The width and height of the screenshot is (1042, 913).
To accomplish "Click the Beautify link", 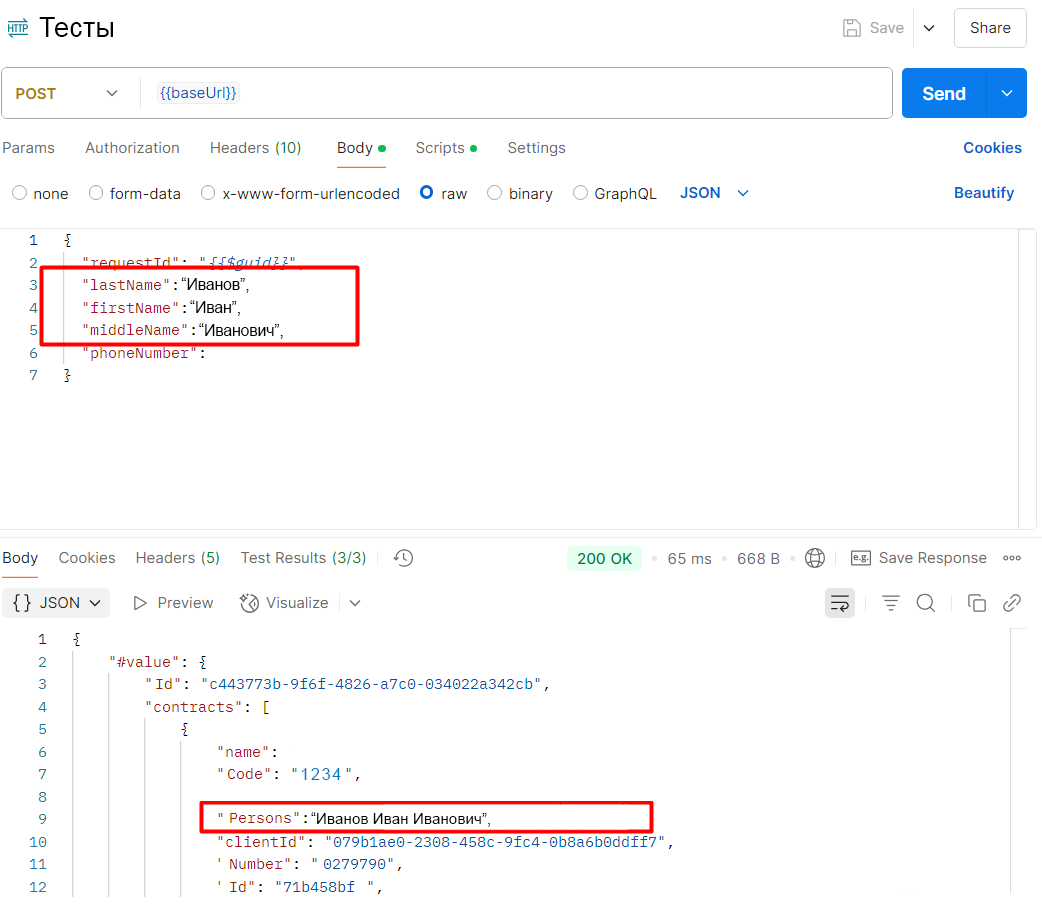I will (x=983, y=193).
